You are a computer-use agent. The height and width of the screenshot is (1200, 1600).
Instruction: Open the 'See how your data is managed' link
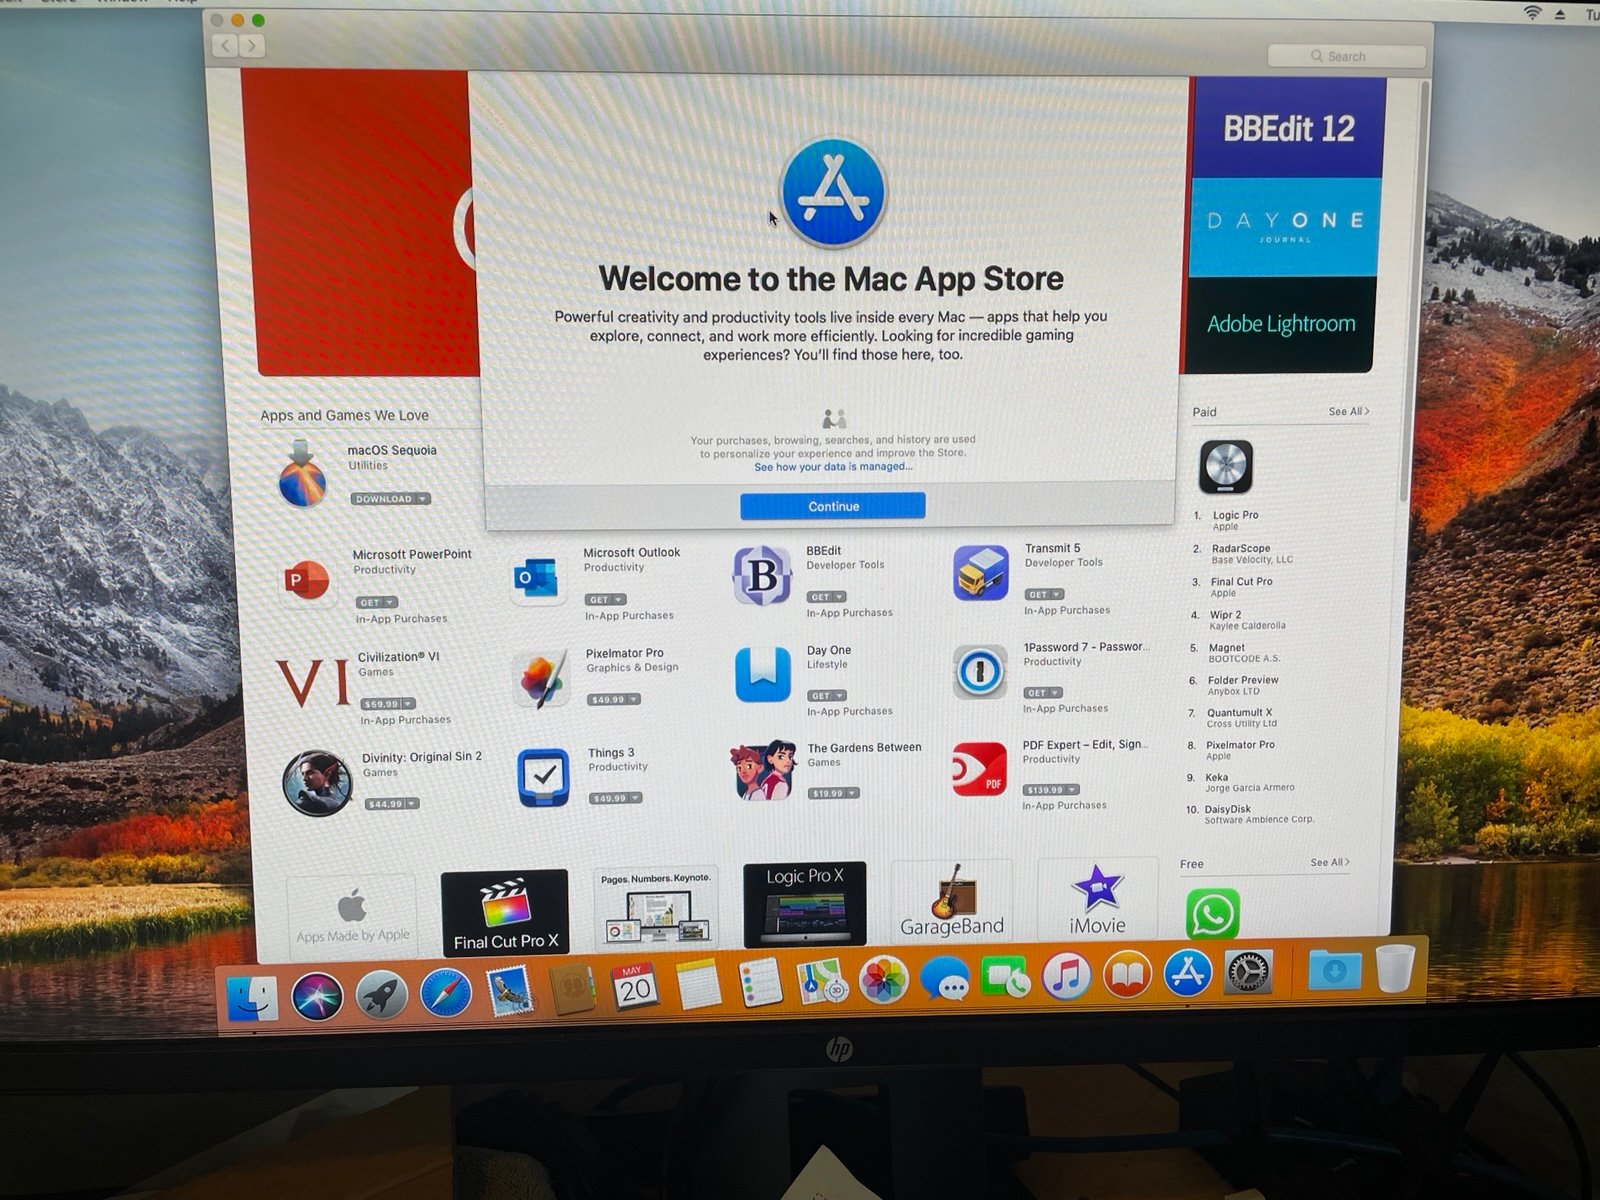click(x=833, y=467)
